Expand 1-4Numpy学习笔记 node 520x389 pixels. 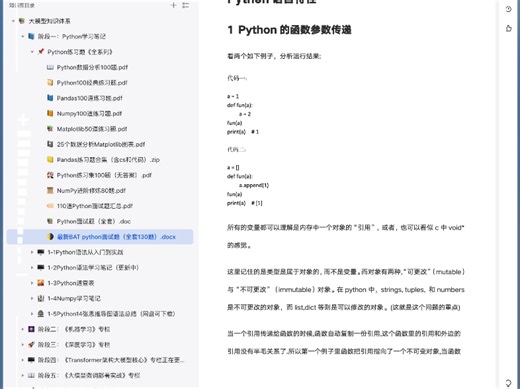tap(32, 298)
